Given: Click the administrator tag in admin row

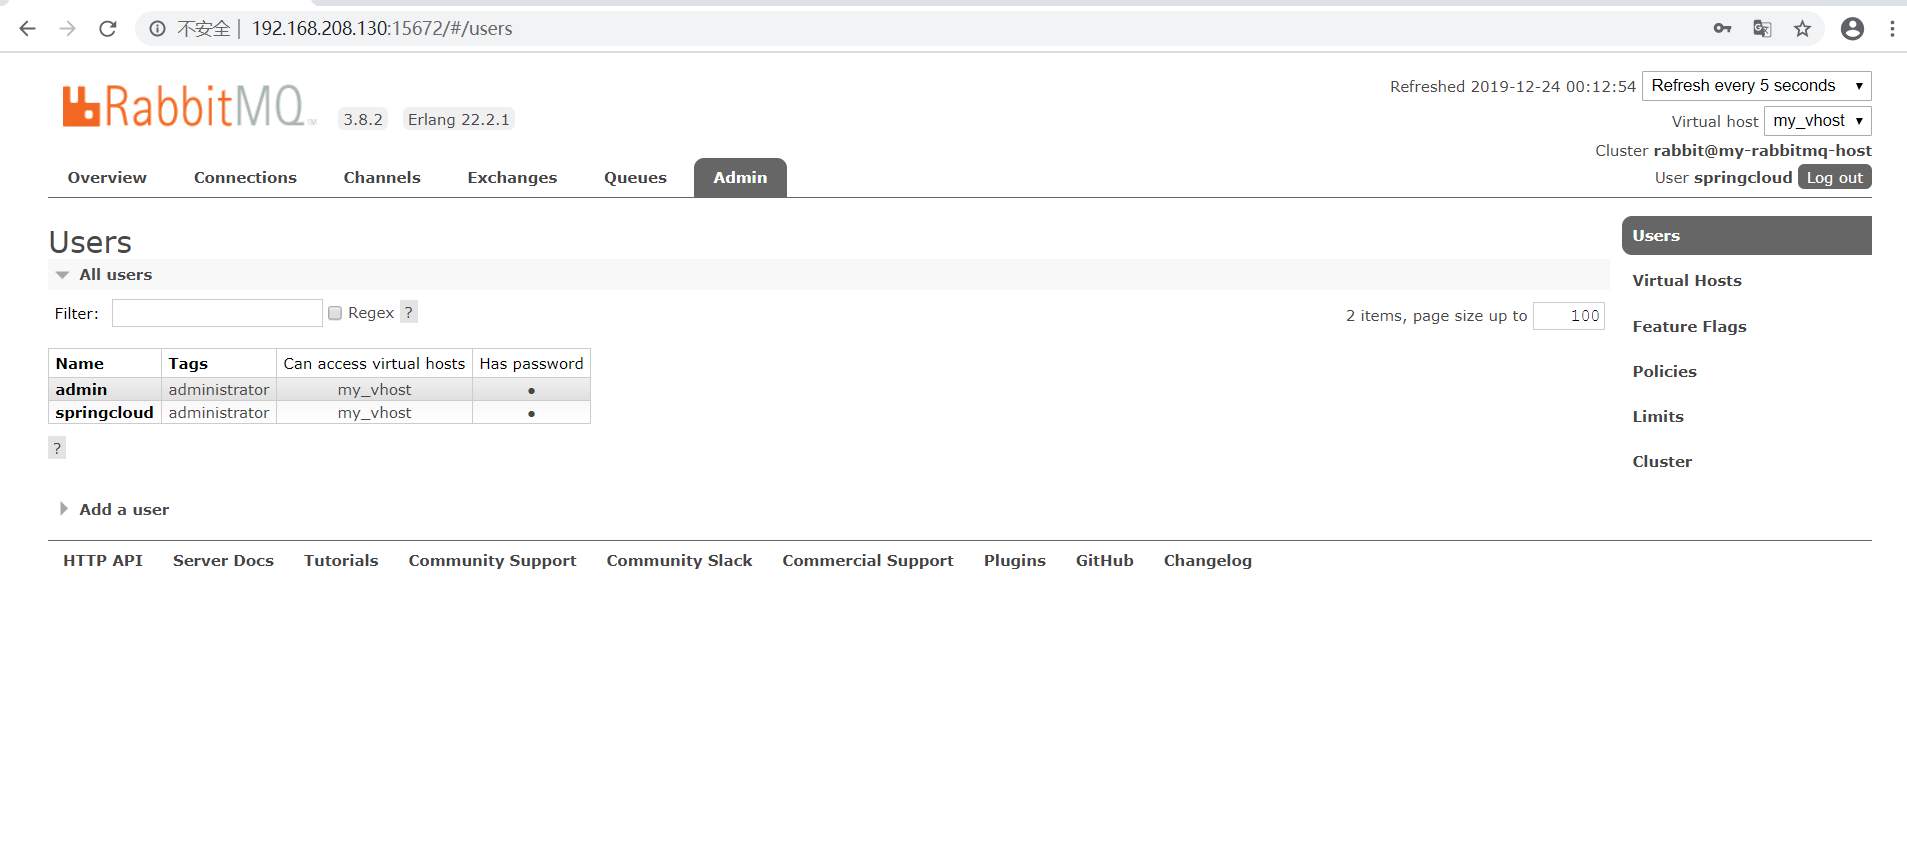Looking at the screenshot, I should [219, 390].
